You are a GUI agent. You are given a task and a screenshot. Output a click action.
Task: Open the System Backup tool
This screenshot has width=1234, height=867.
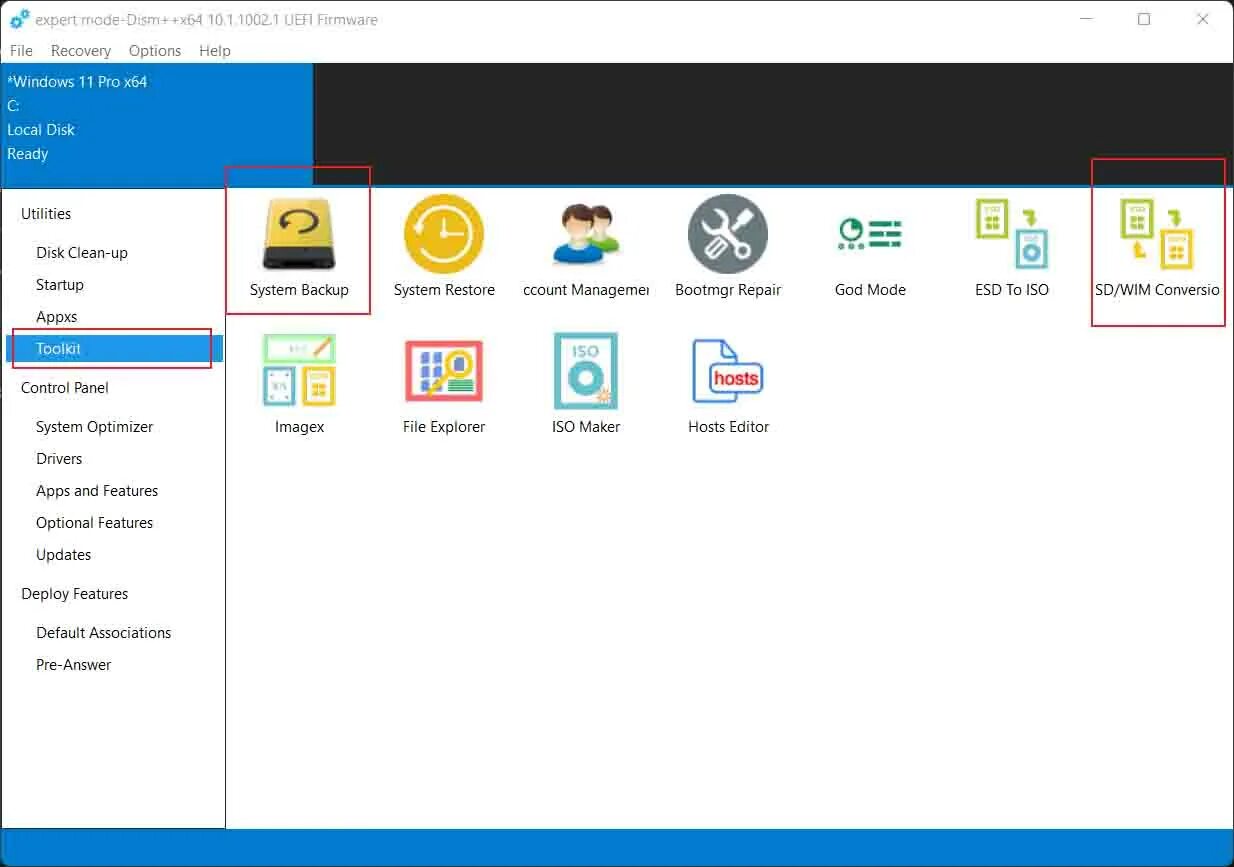[299, 246]
